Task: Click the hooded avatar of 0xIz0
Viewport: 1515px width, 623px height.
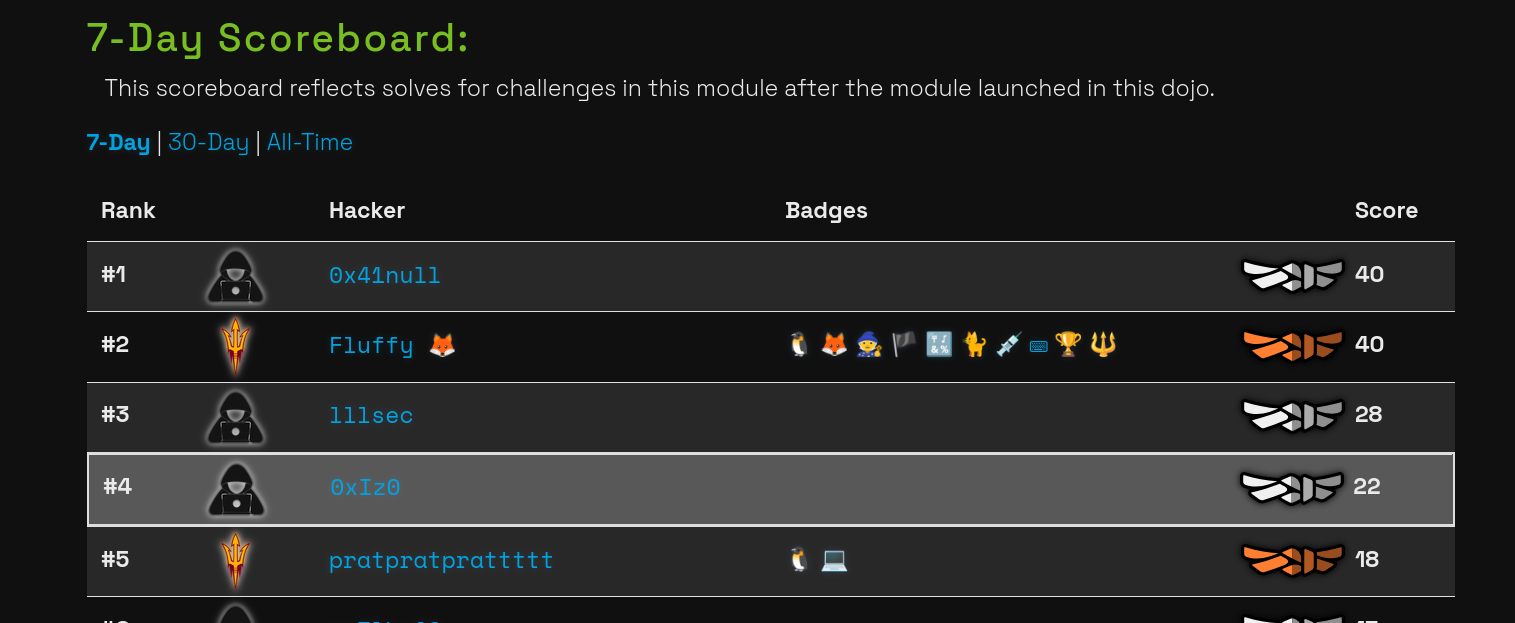Action: [235, 489]
